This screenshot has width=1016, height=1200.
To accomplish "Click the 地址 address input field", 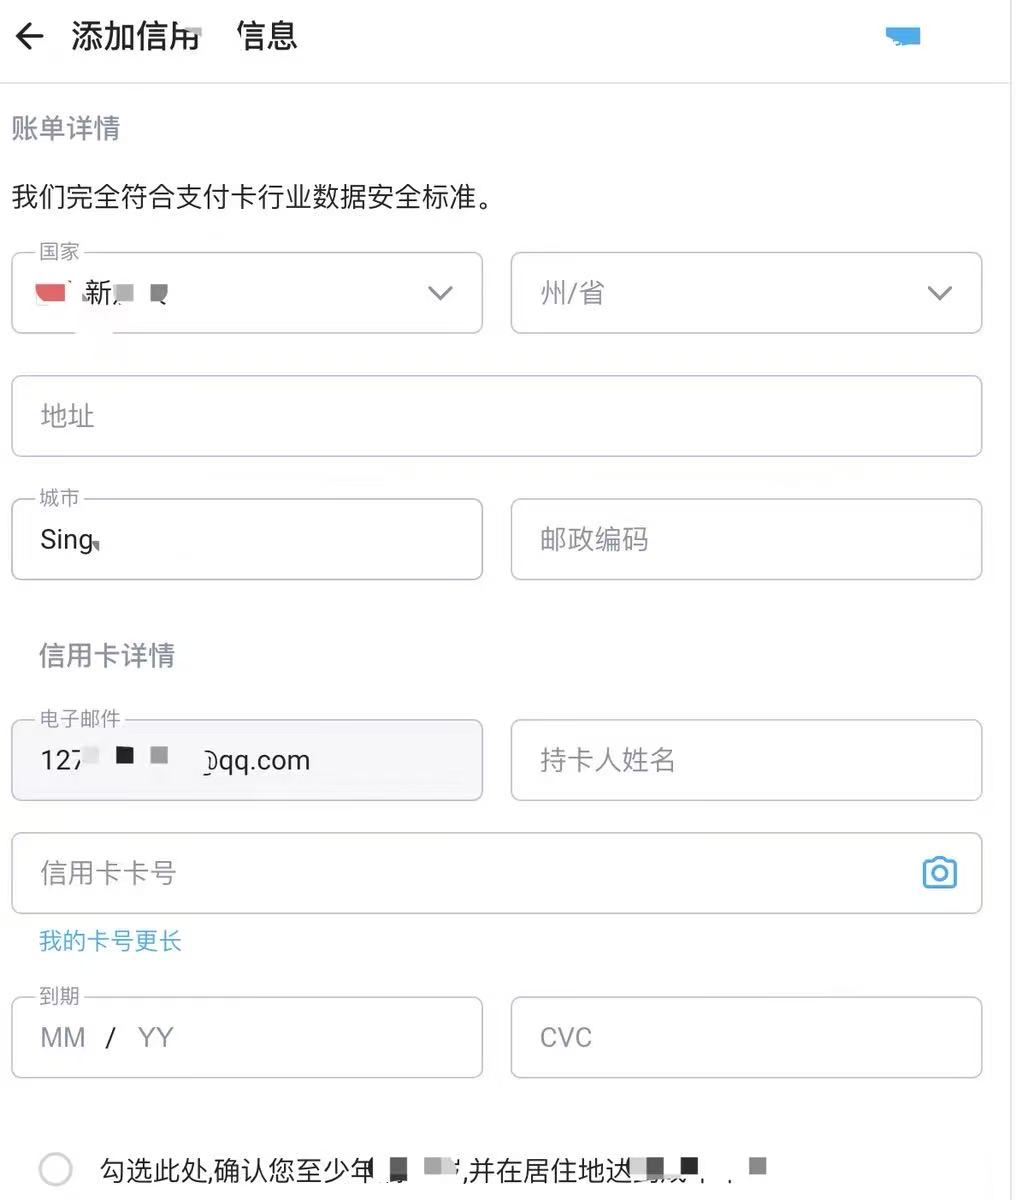I will (497, 417).
